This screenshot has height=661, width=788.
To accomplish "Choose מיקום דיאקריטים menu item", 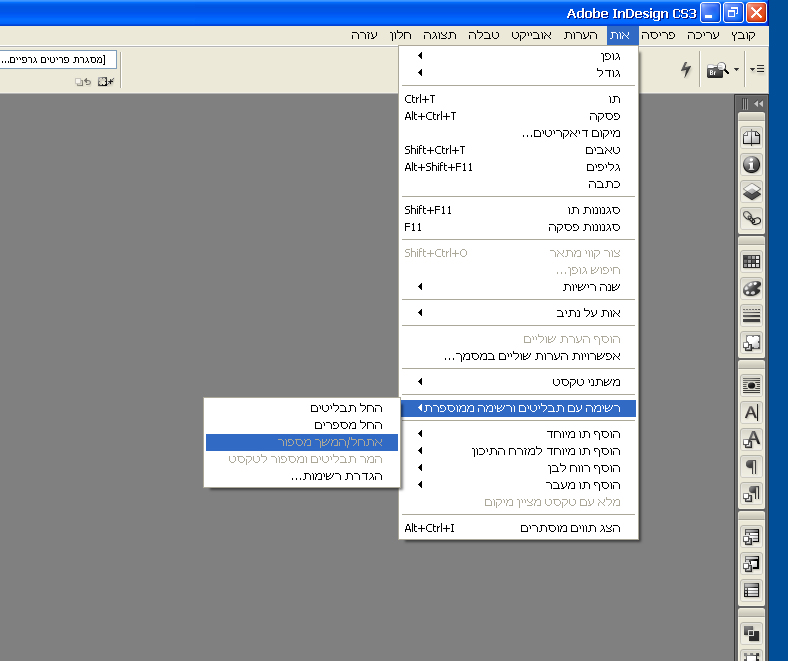I will (x=518, y=133).
